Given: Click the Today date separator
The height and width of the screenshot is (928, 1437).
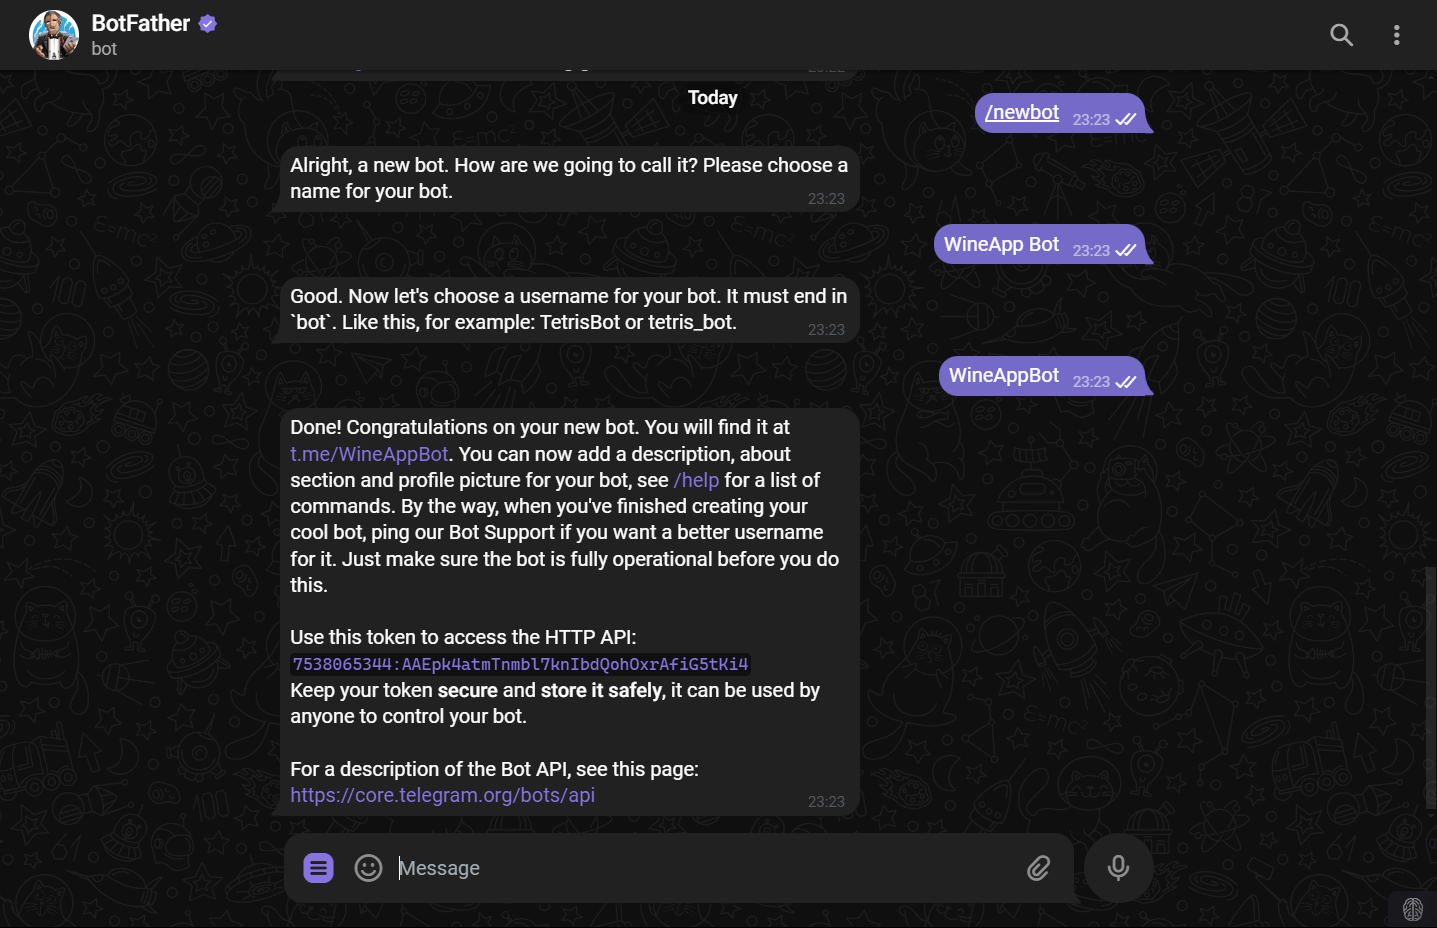Looking at the screenshot, I should click(x=712, y=97).
